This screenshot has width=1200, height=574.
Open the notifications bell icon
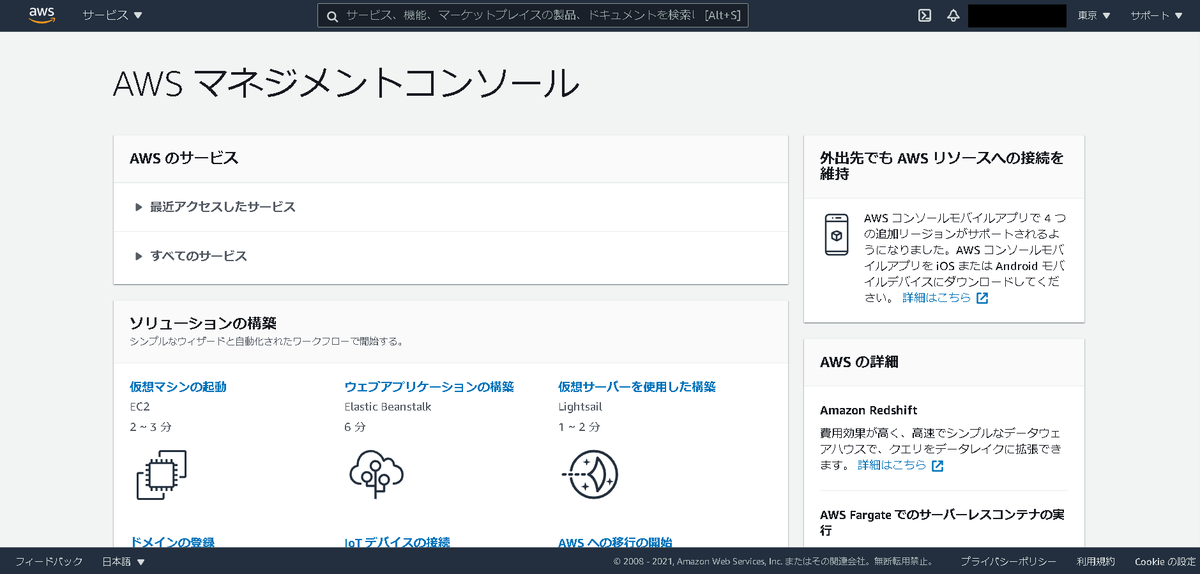[x=953, y=15]
